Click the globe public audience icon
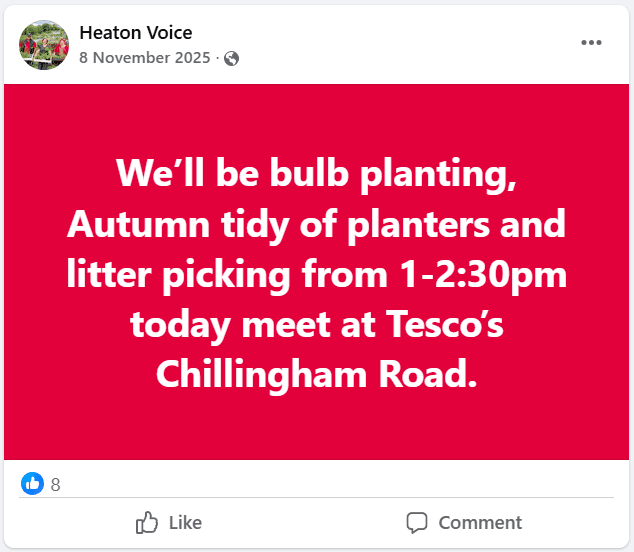634x552 pixels. 232,58
